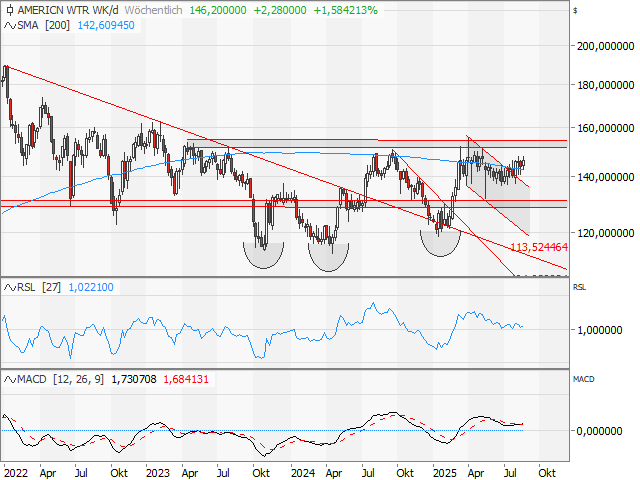
Task: Click the SMA indicator line icon
Action: pyautogui.click(x=9, y=26)
